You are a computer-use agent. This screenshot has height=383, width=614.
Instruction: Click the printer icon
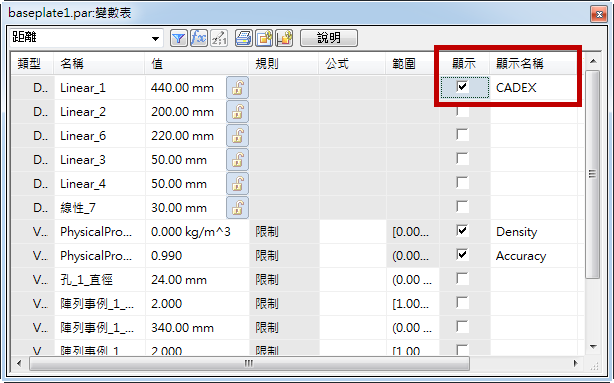pos(244,38)
